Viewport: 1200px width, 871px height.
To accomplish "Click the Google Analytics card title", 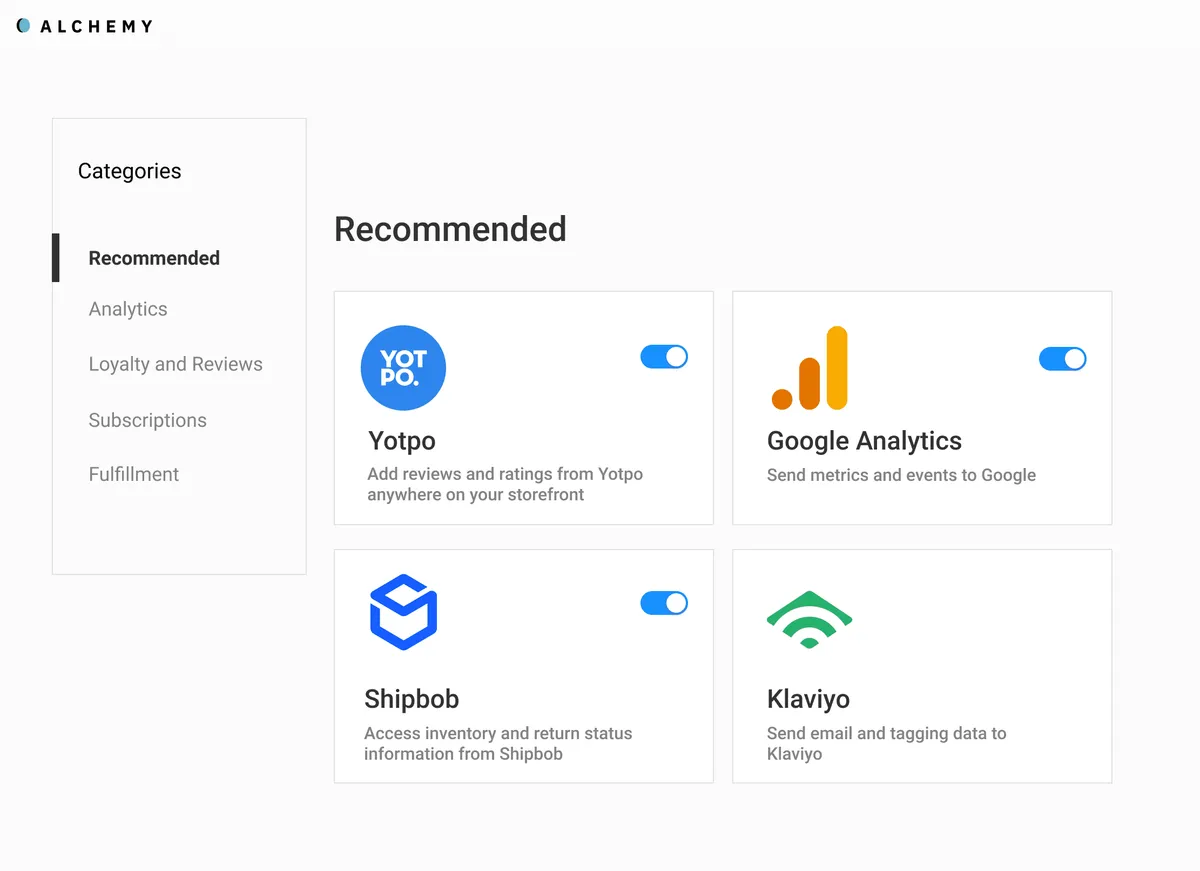I will pyautogui.click(x=864, y=441).
